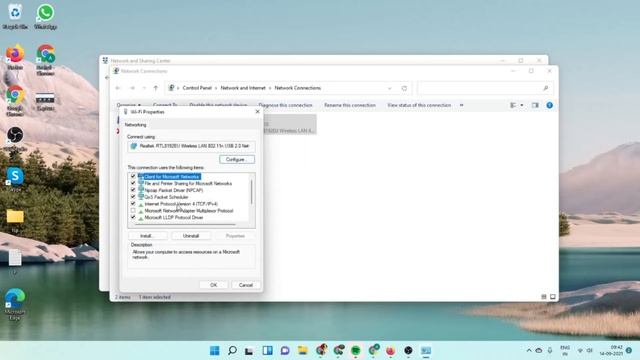This screenshot has width=640, height=360.
Task: Uncheck QoS Packet Scheduler
Action: pos(133,197)
